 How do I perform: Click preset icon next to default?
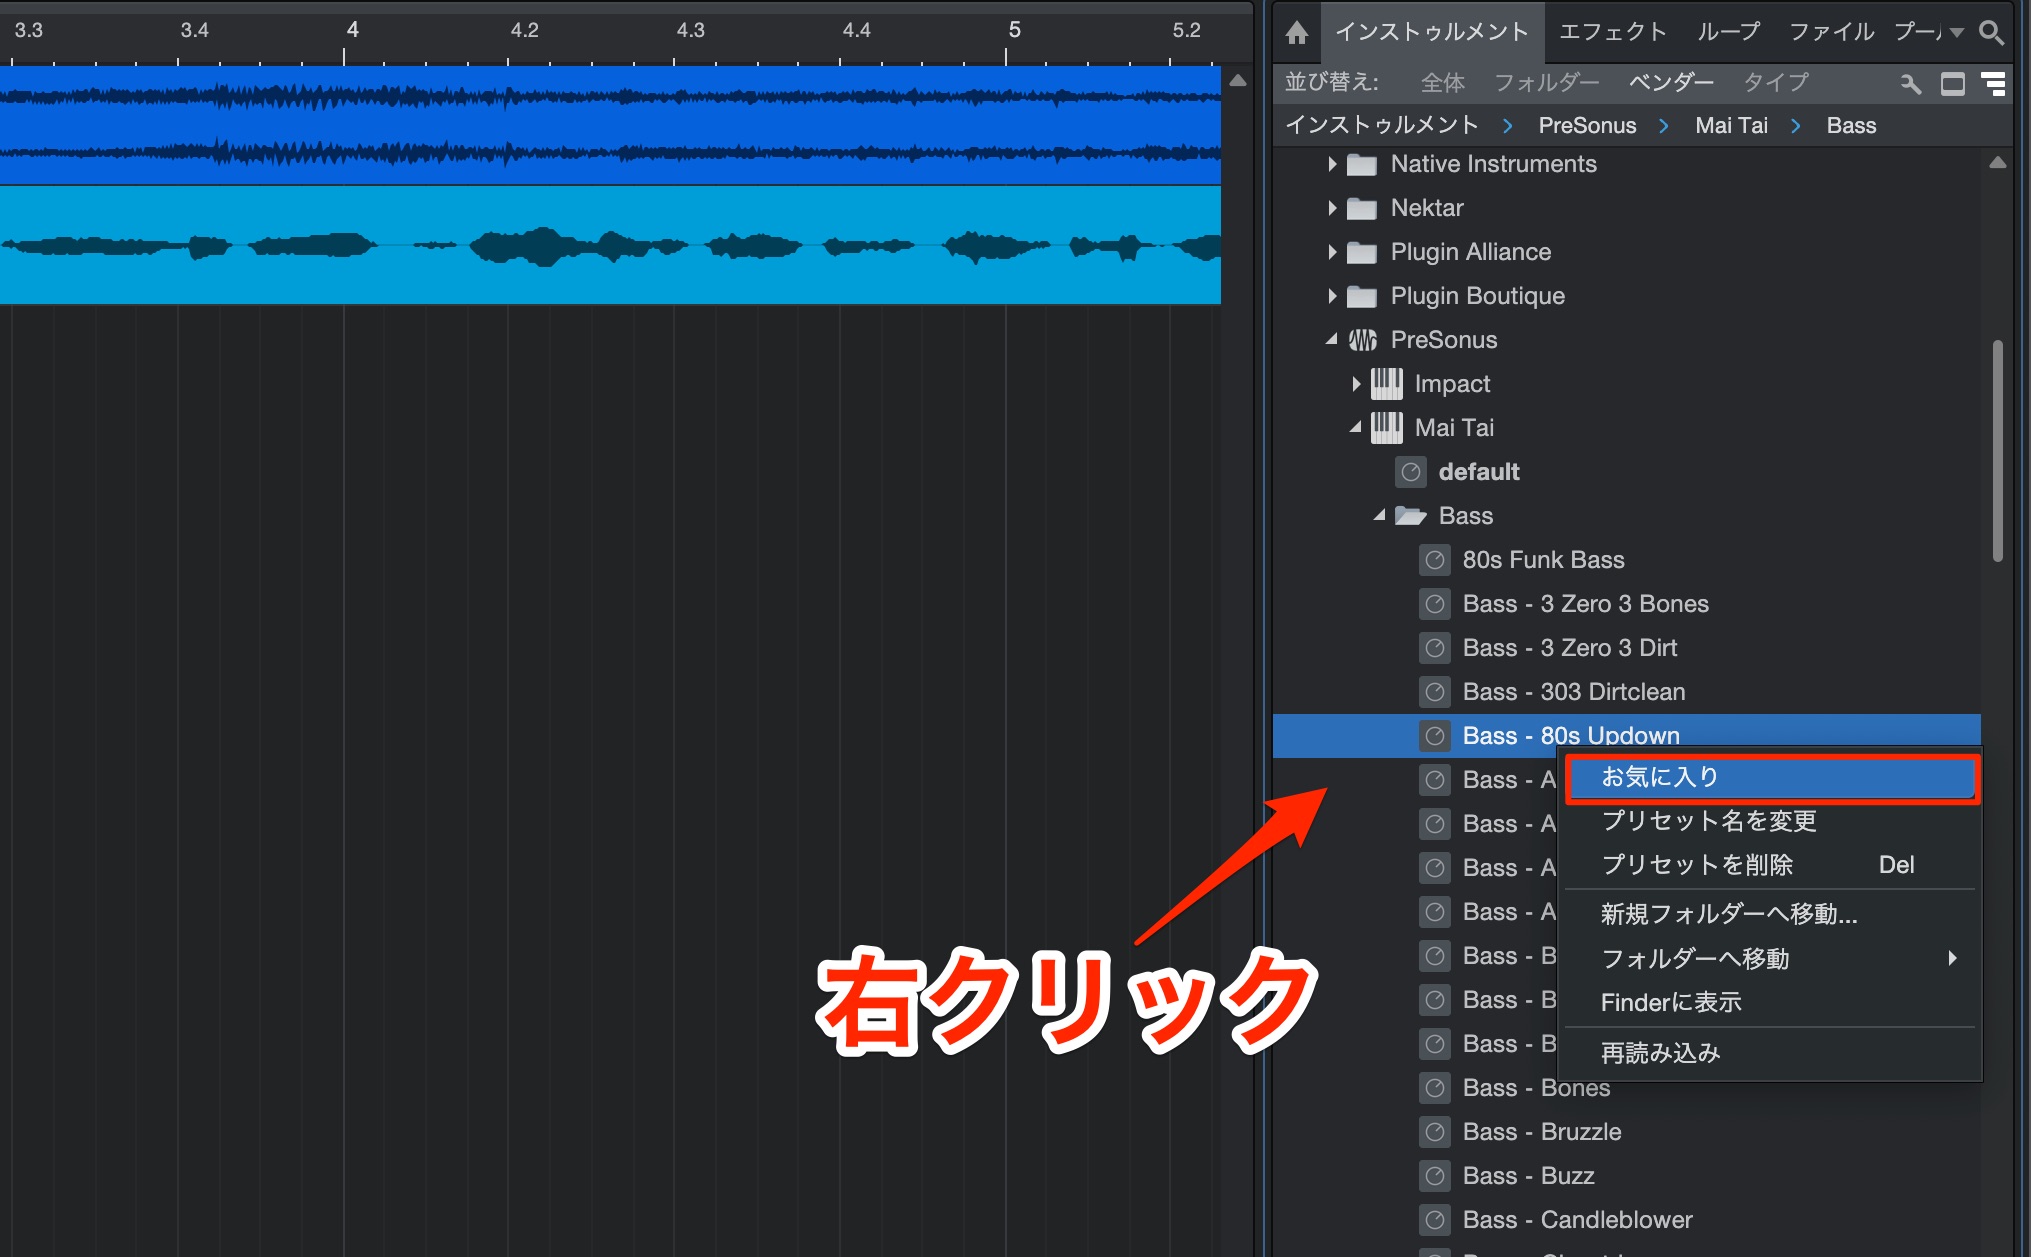pos(1410,472)
